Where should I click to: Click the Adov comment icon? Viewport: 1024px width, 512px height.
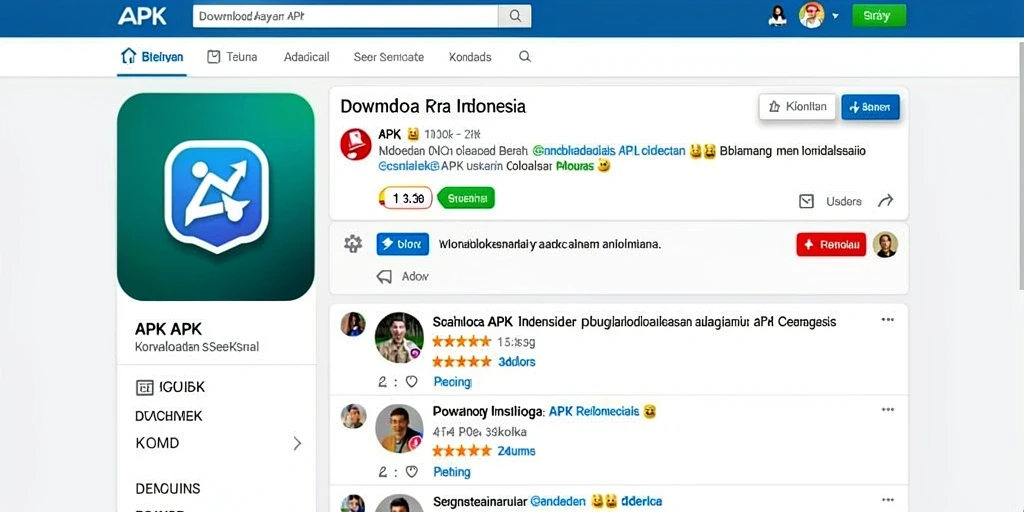(x=385, y=277)
